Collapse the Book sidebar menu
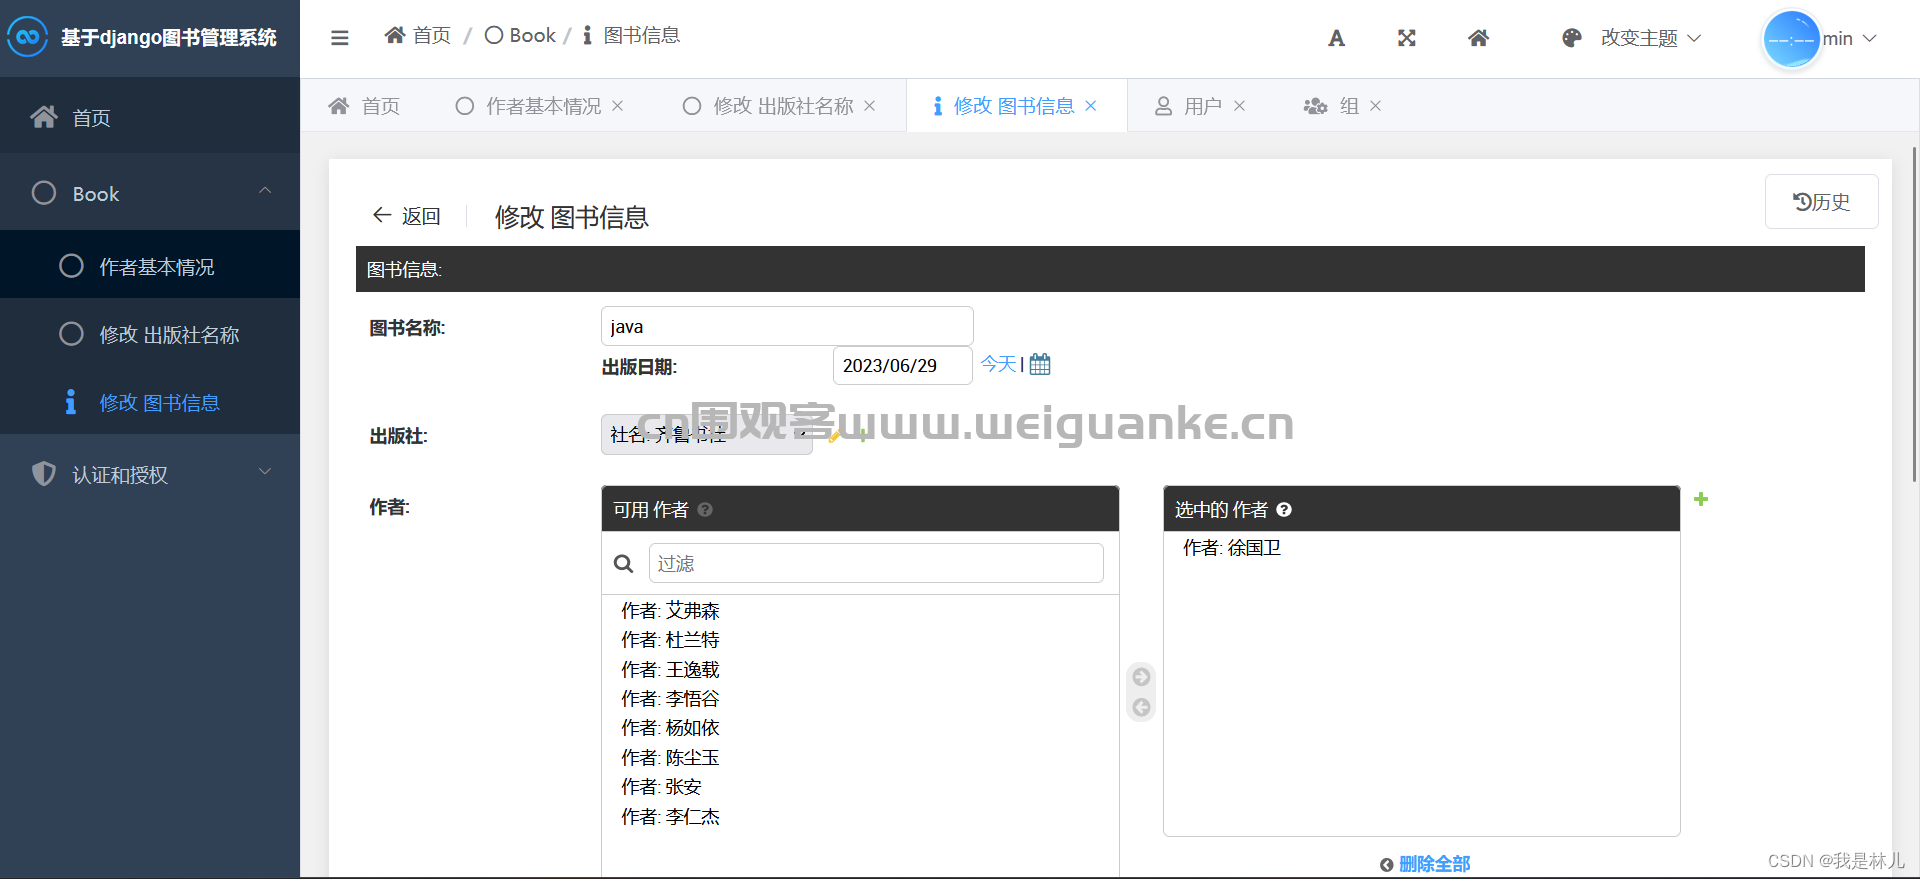1920x879 pixels. 150,193
